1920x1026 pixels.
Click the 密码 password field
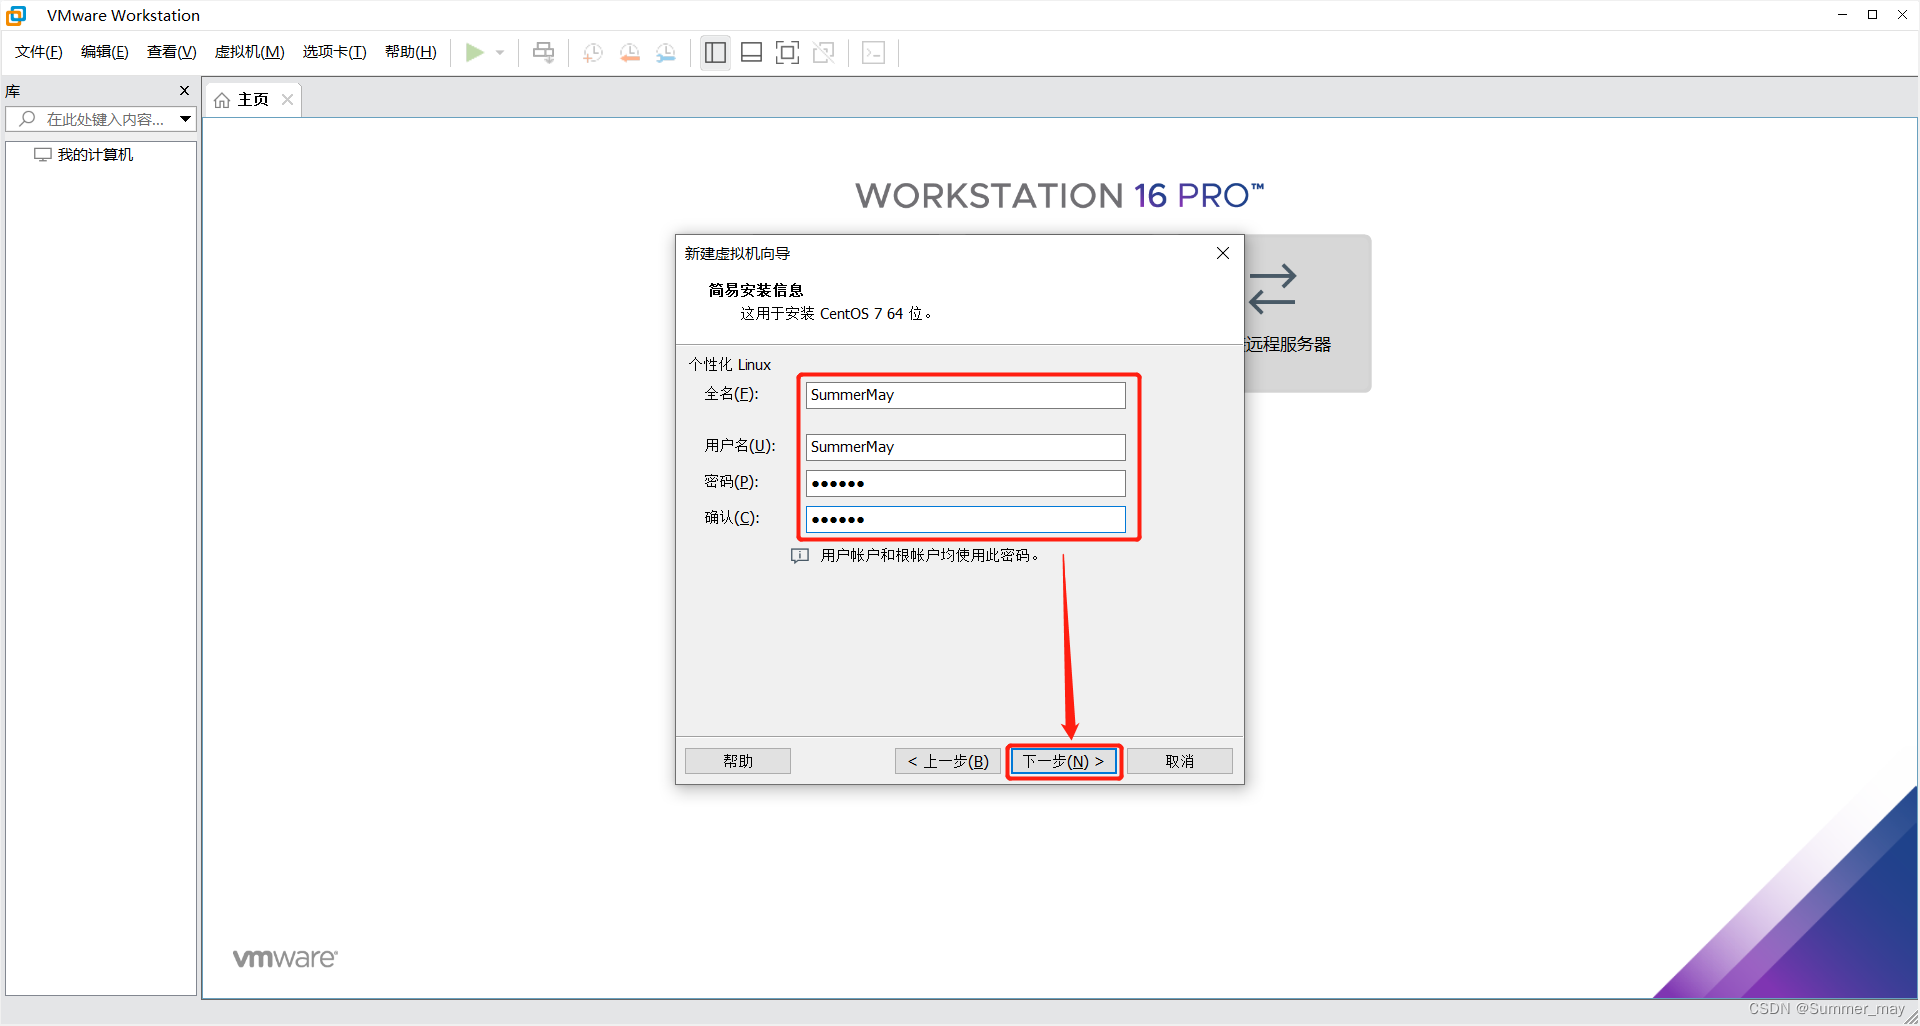click(x=965, y=483)
